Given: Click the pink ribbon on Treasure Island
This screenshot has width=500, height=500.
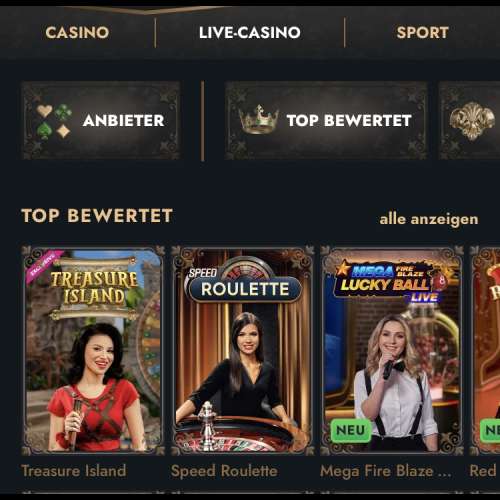Looking at the screenshot, I should [x=44, y=266].
